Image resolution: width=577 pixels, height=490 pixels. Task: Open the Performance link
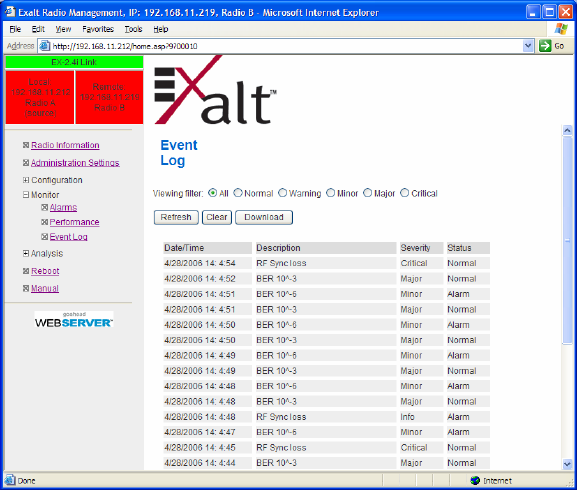pyautogui.click(x=74, y=222)
